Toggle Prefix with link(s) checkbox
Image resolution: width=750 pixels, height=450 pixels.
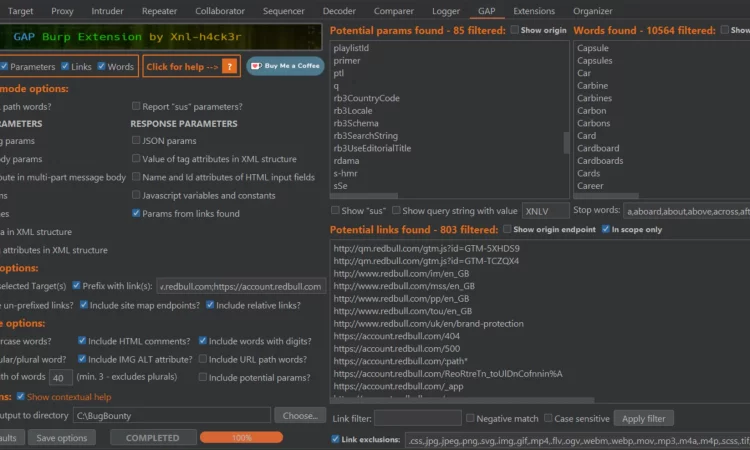click(76, 285)
